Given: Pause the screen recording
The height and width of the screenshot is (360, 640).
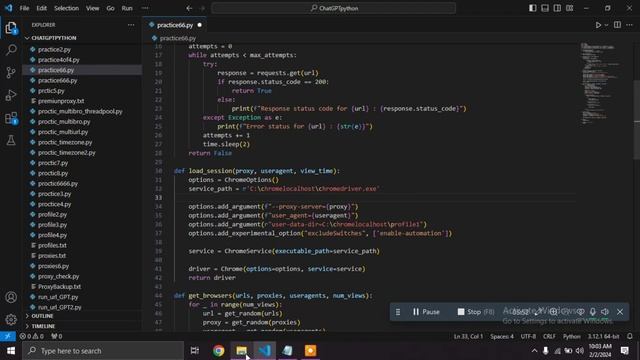Looking at the screenshot, I should pos(426,312).
